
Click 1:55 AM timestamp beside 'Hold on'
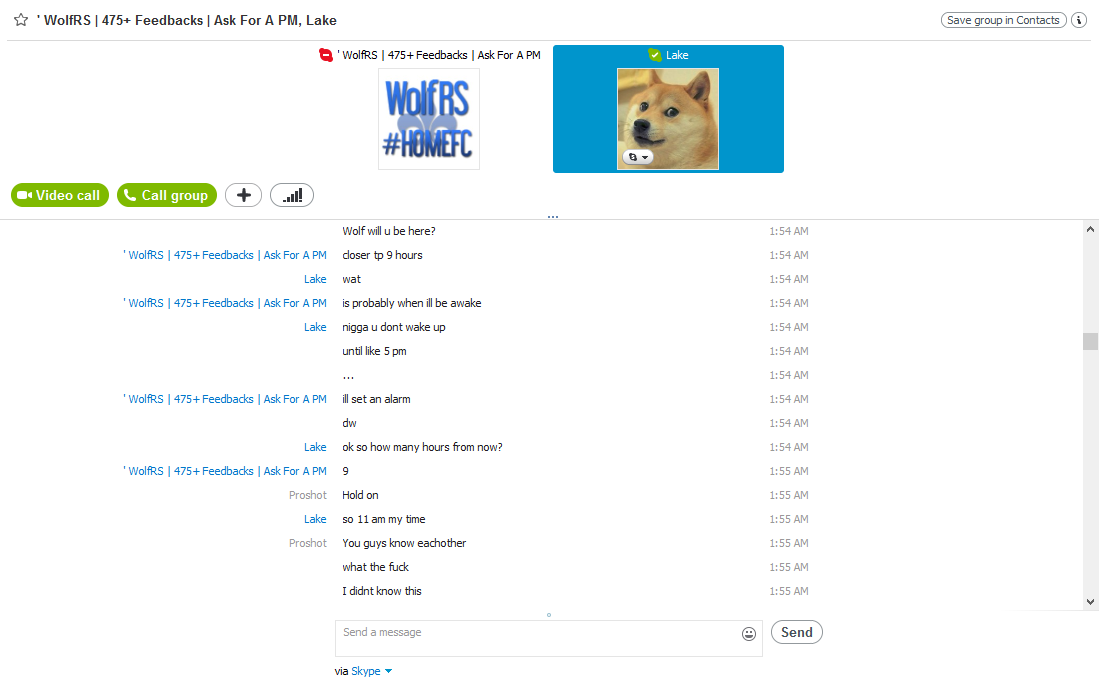(x=789, y=495)
